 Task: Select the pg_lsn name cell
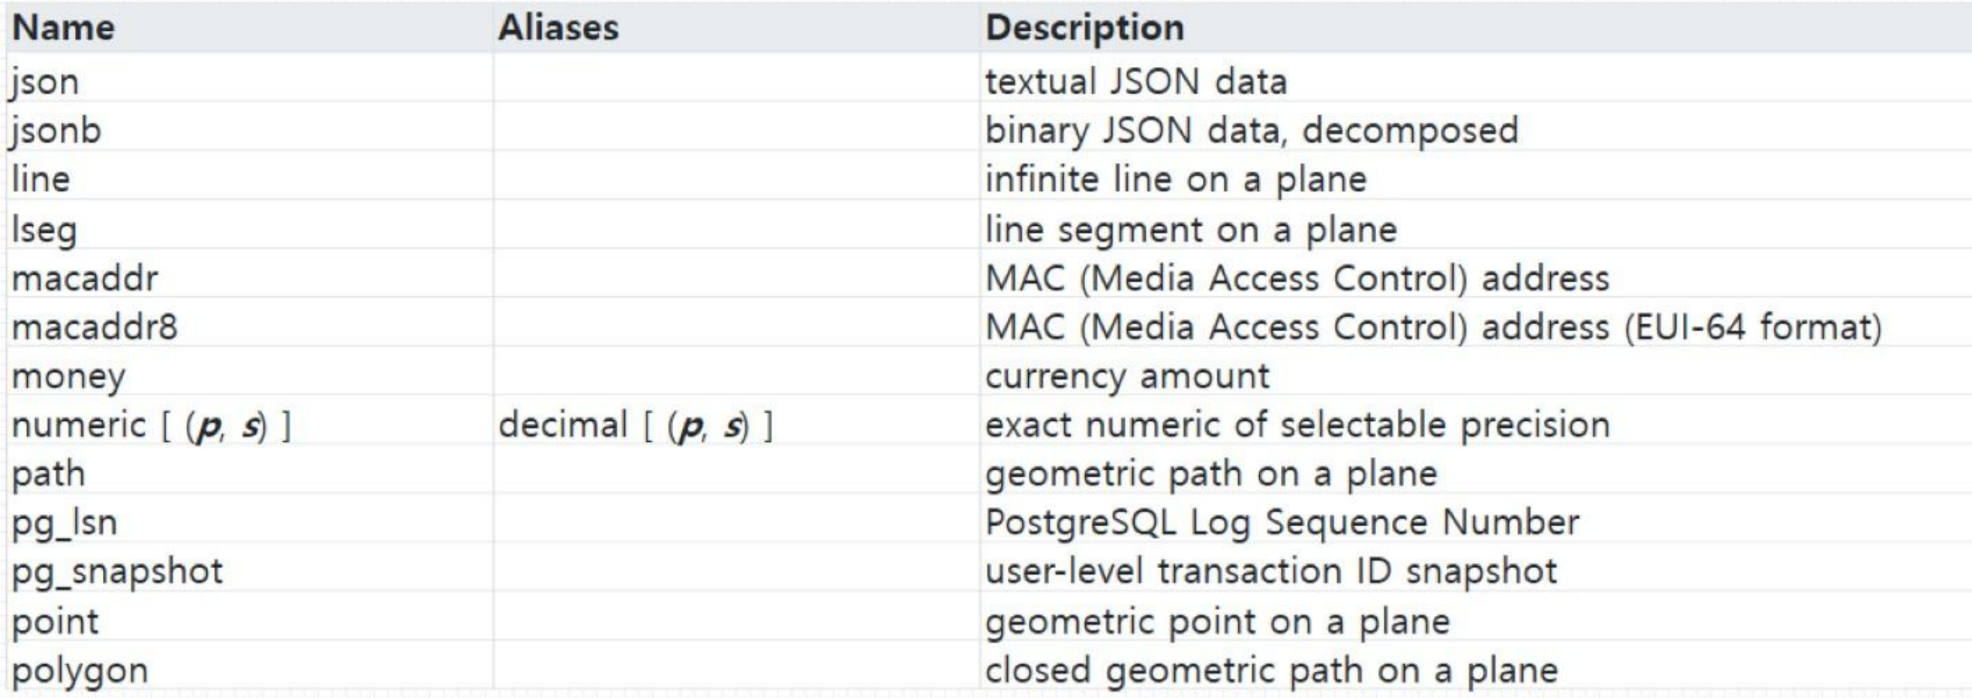point(64,522)
